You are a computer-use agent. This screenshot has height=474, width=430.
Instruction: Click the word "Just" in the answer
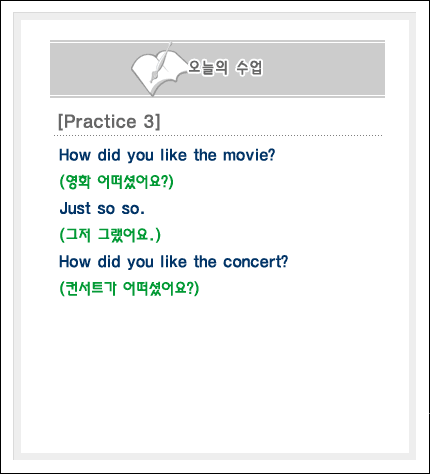coord(75,209)
